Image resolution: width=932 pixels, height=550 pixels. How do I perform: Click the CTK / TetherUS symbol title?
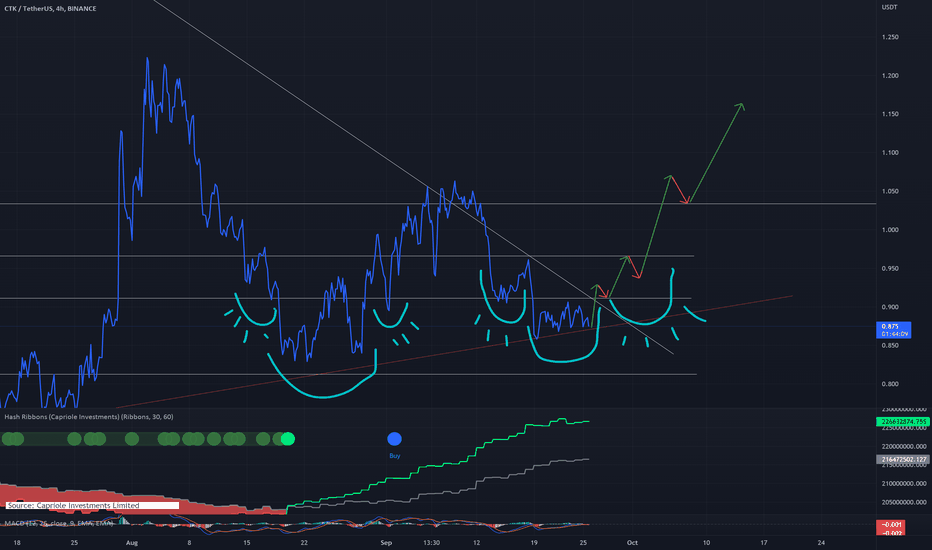coord(50,8)
